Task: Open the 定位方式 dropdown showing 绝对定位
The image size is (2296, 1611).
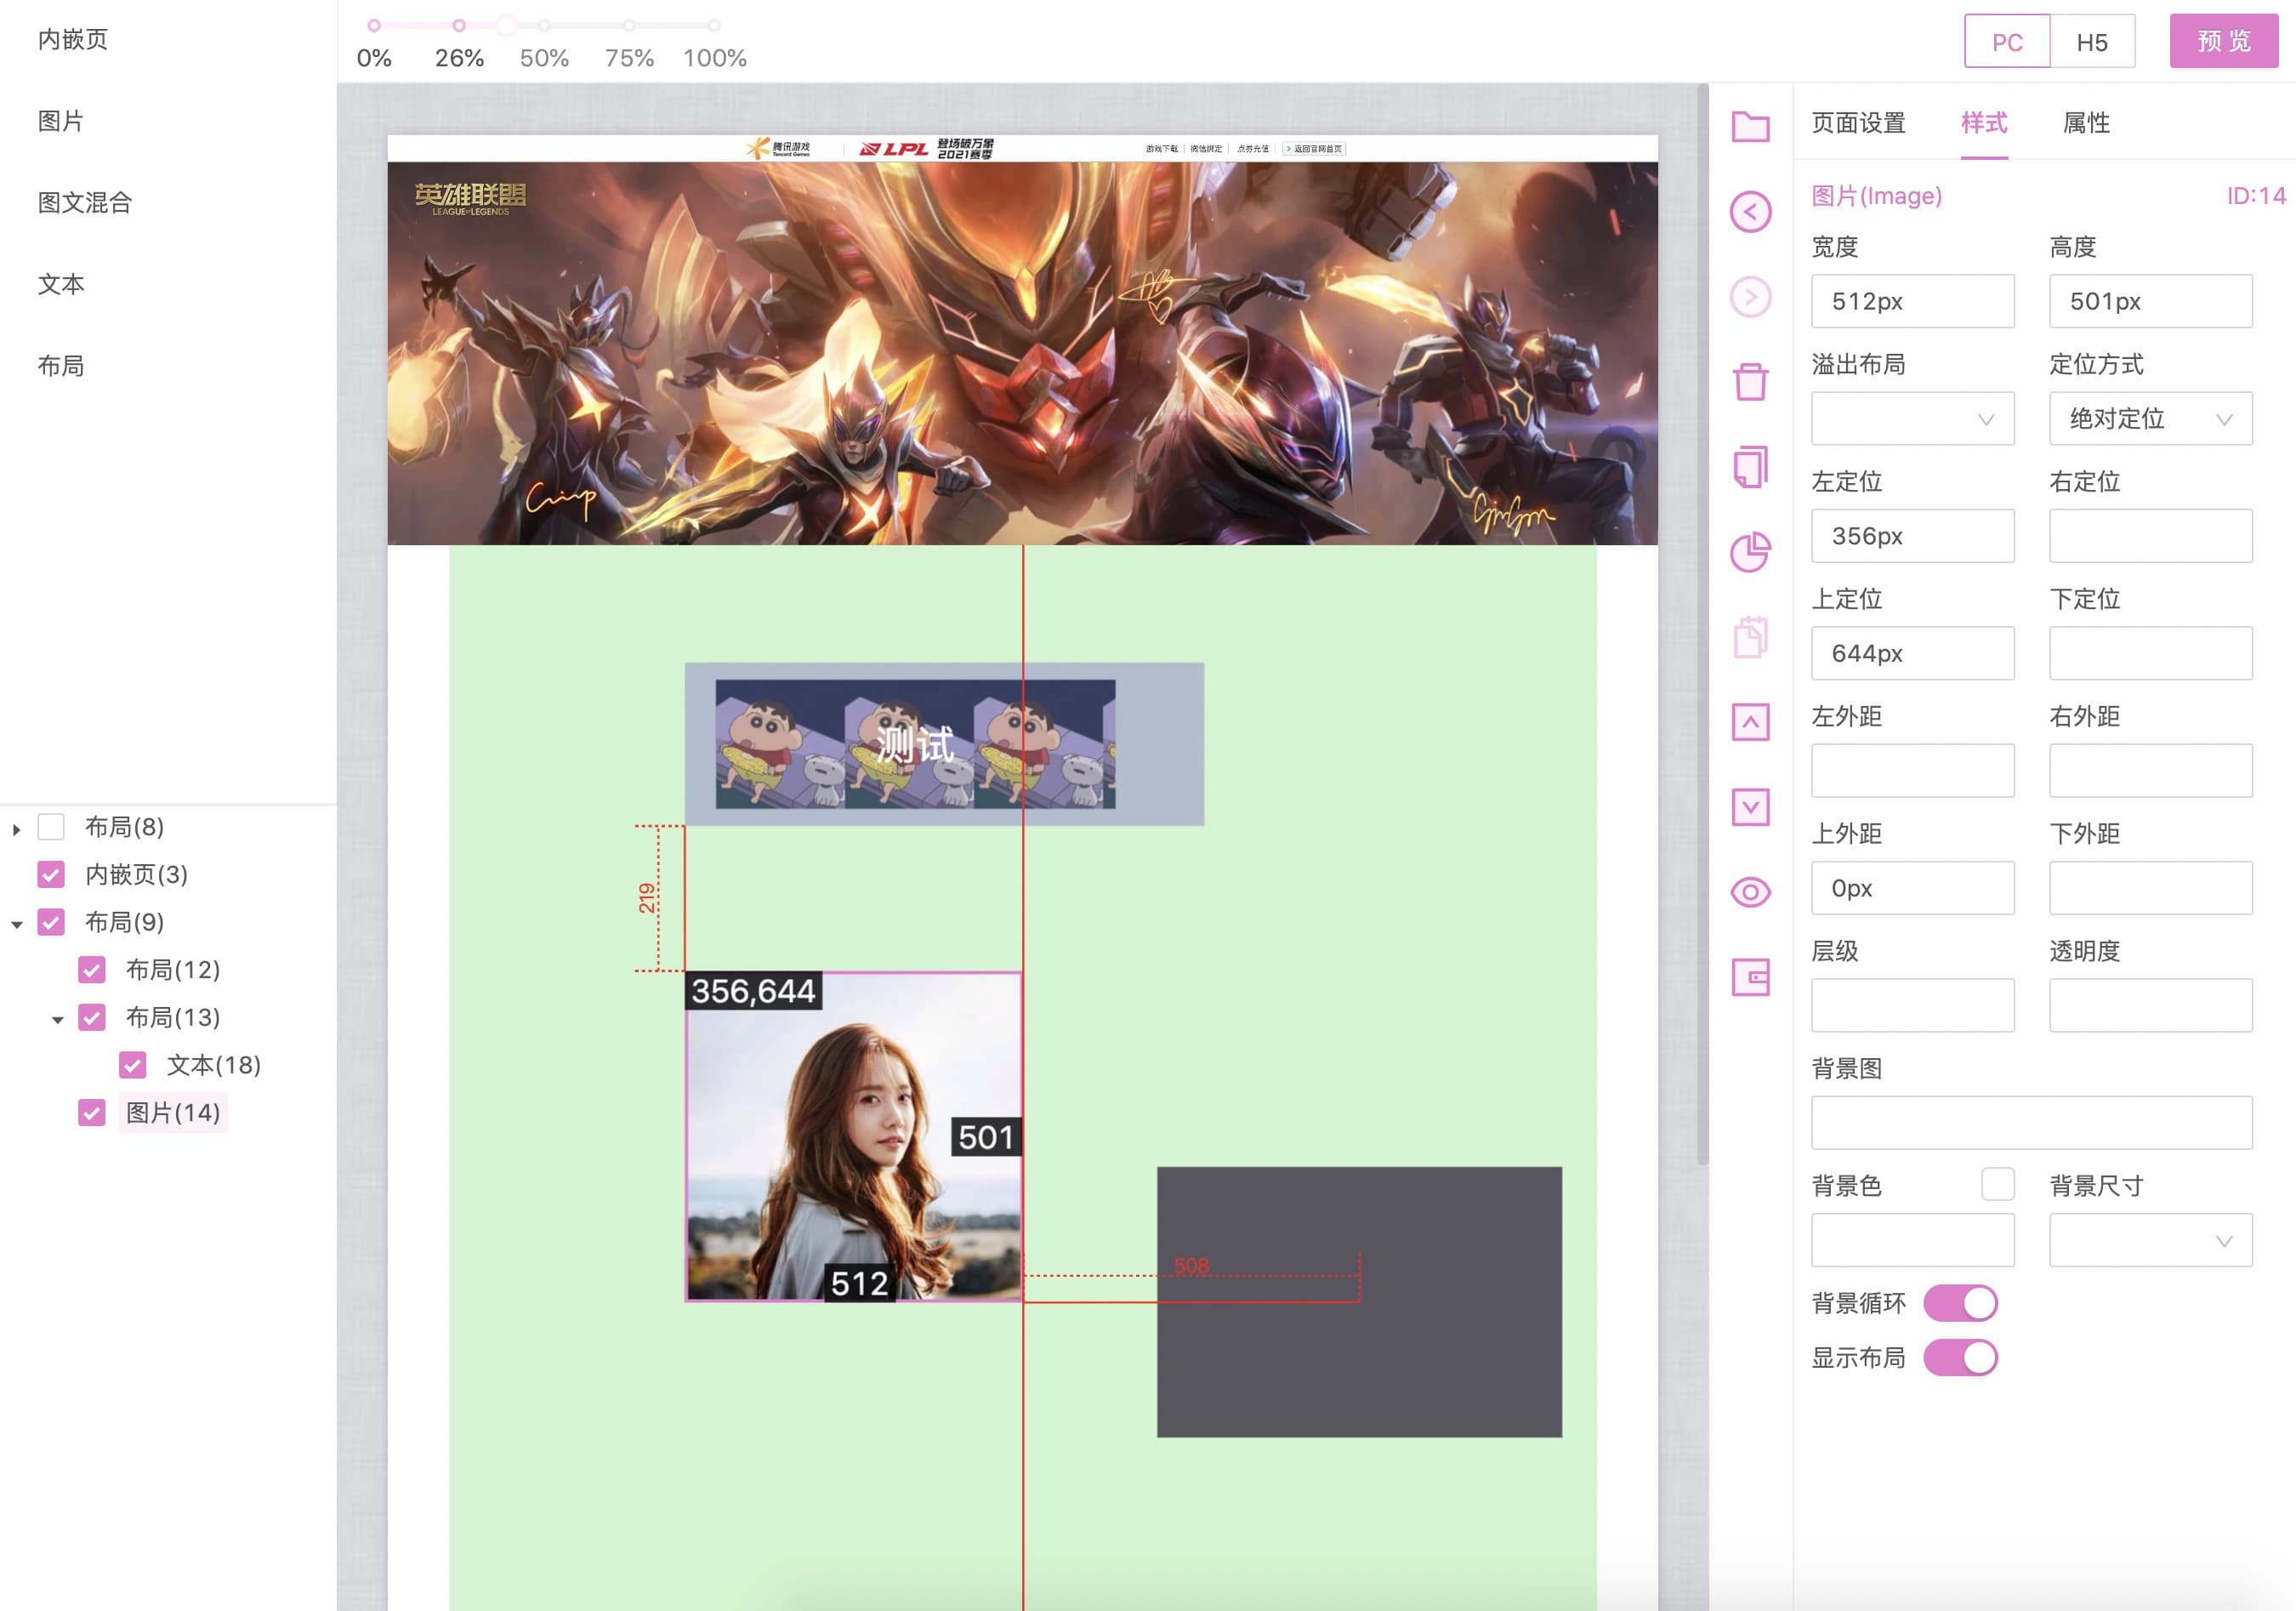Action: [x=2150, y=419]
